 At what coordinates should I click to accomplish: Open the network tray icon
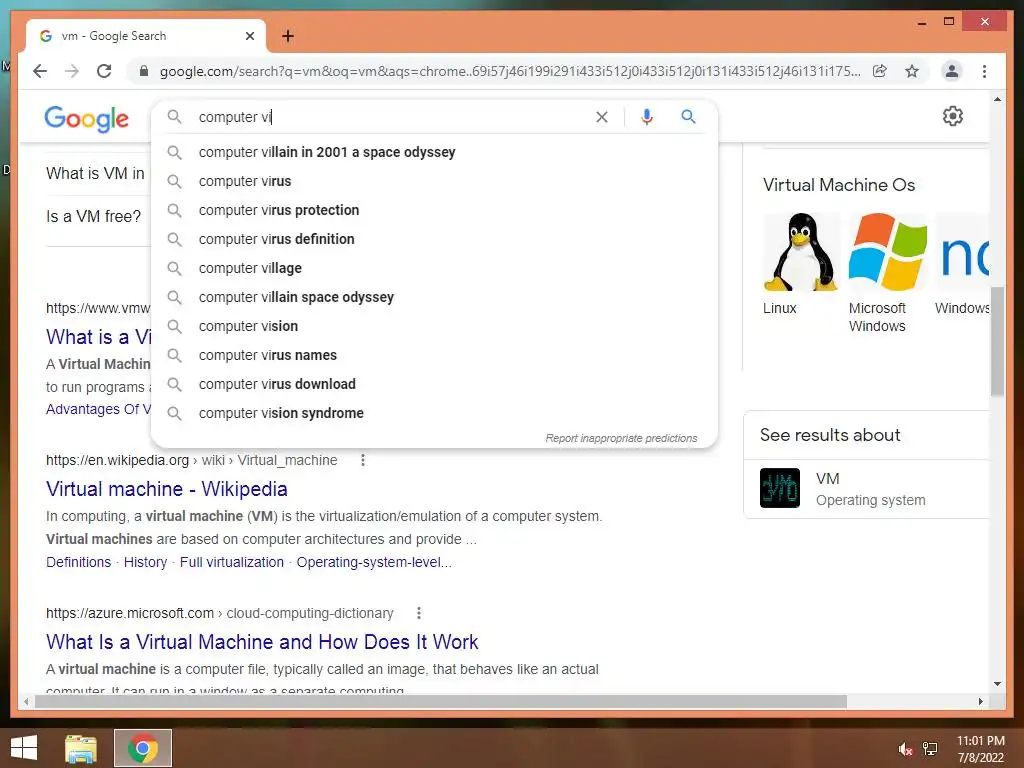(930, 749)
